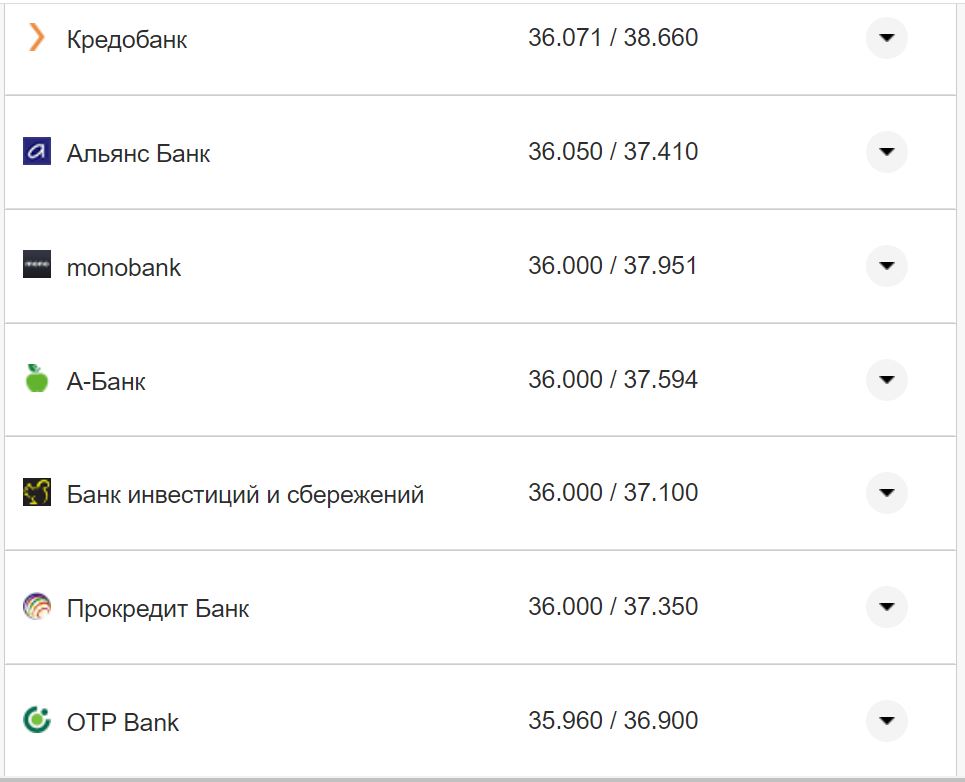Open the Кредобанк bank name link

pos(127,40)
